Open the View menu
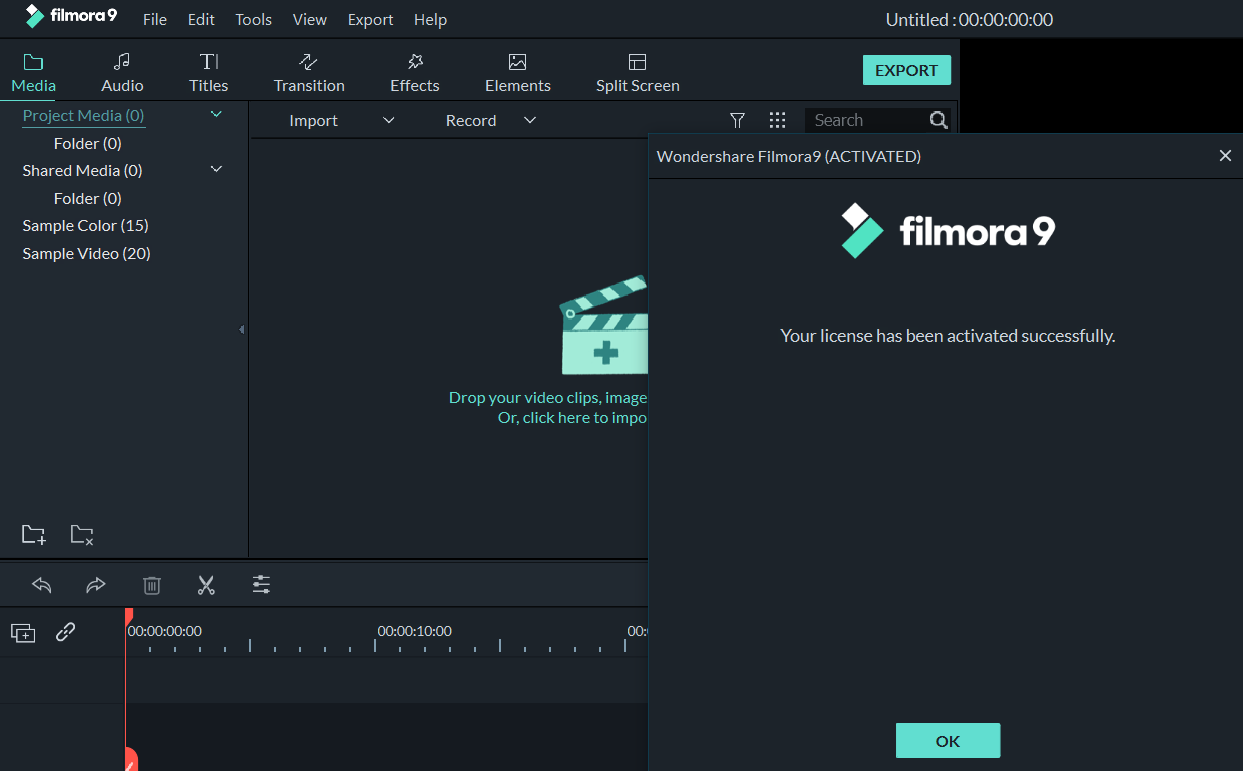Viewport: 1243px width, 771px height. (310, 20)
